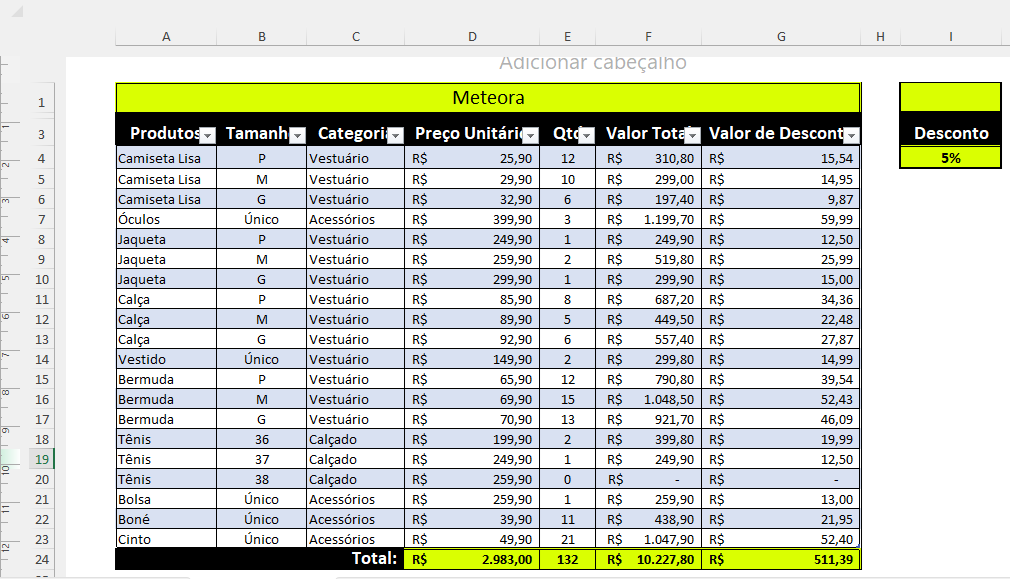
Task: Select Boné total value 438,90
Action: coord(648,519)
